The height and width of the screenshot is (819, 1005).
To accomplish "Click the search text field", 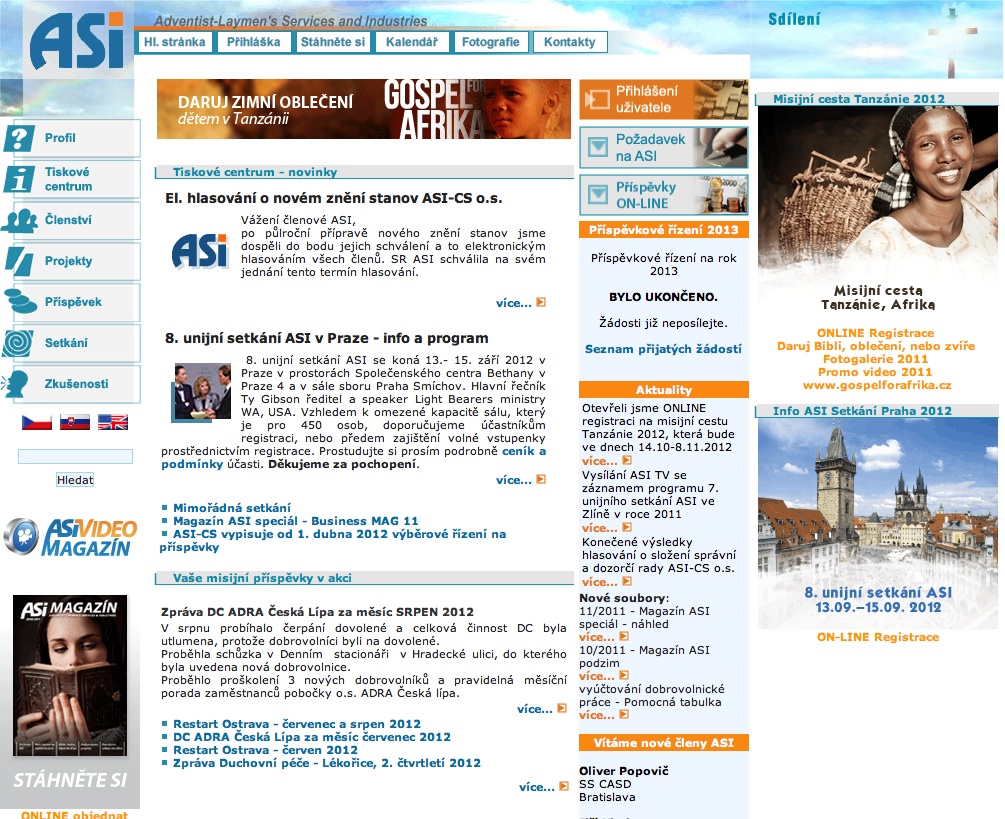I will coord(75,457).
